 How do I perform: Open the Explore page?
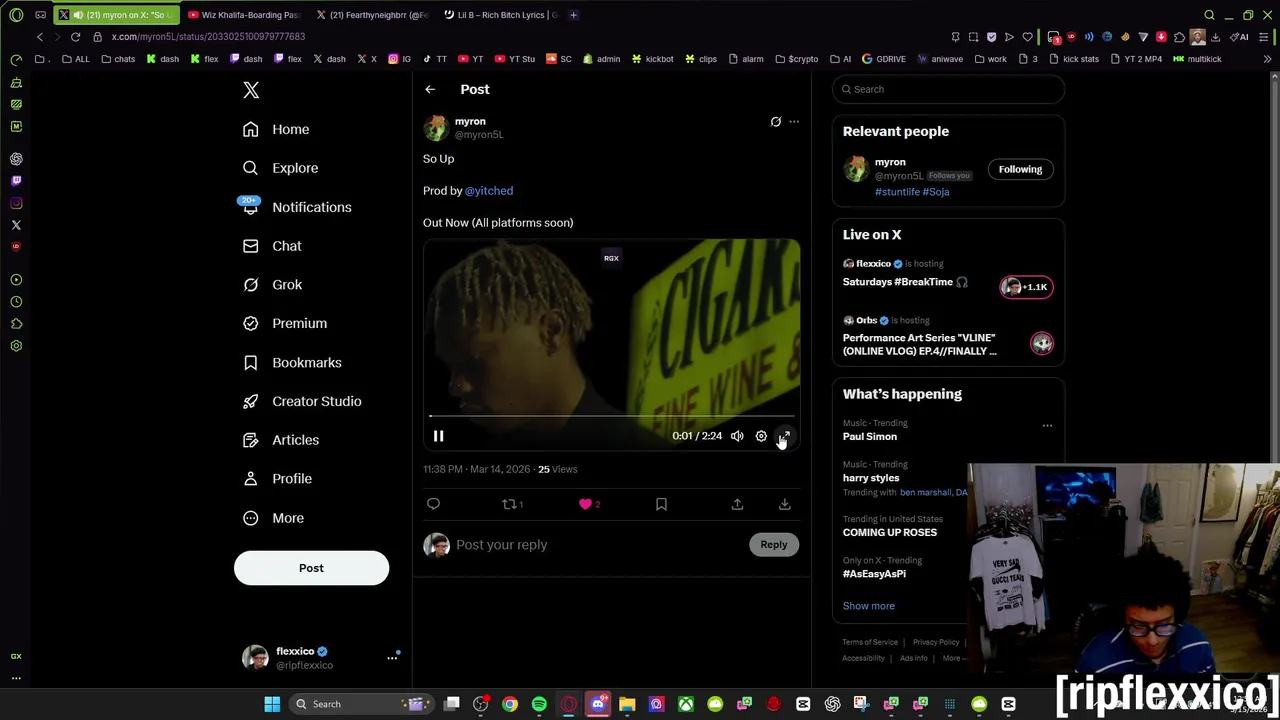point(281,168)
